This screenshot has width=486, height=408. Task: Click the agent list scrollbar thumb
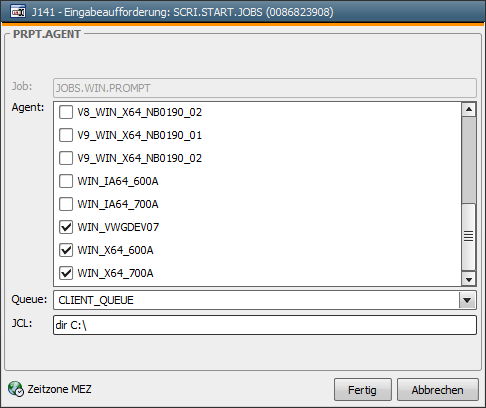[x=469, y=237]
